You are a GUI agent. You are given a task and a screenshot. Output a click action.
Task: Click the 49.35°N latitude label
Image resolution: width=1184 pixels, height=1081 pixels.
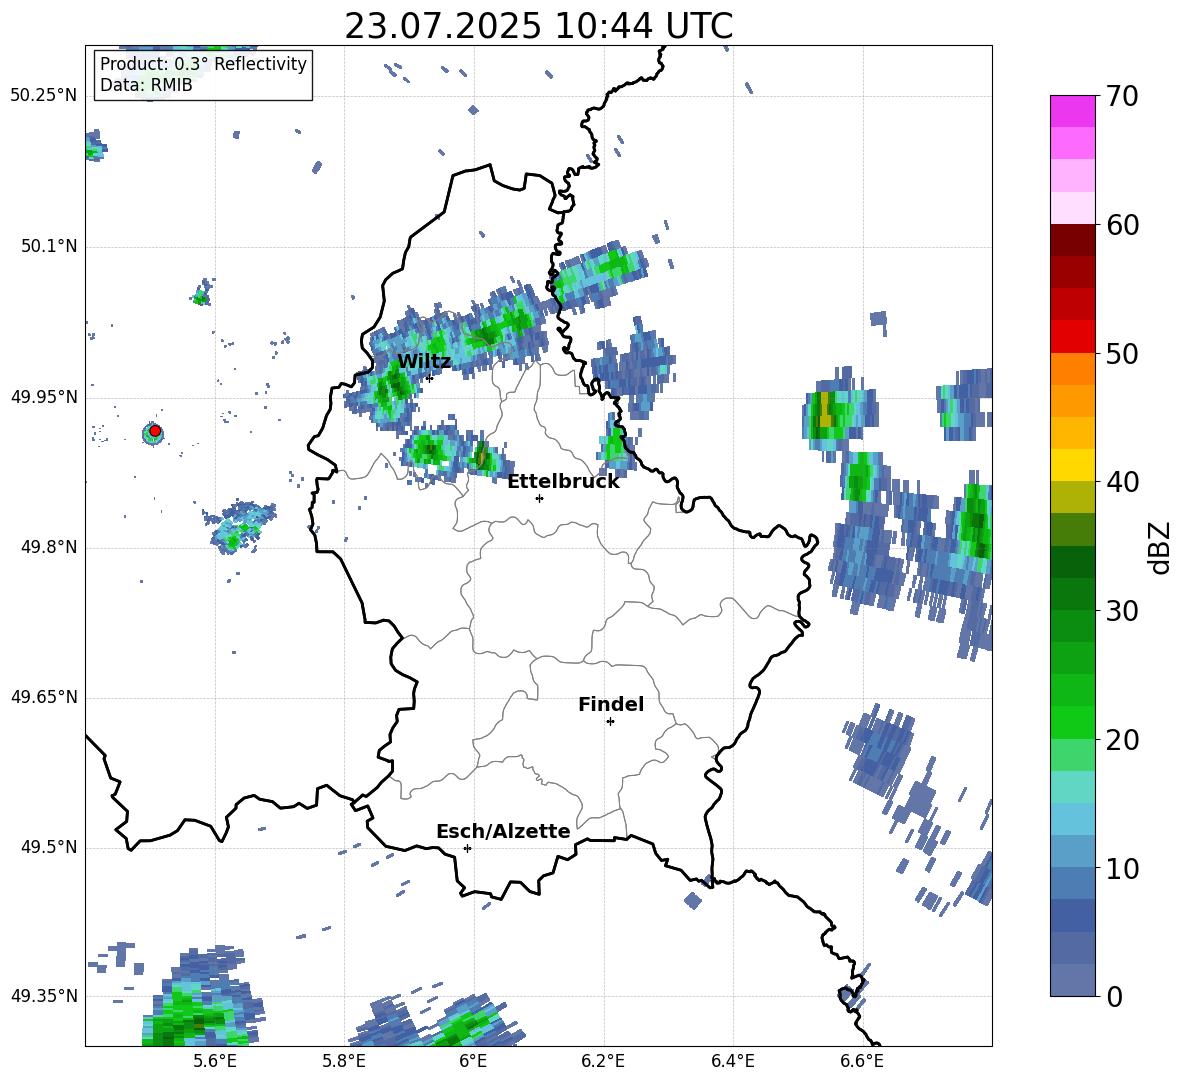(x=44, y=996)
